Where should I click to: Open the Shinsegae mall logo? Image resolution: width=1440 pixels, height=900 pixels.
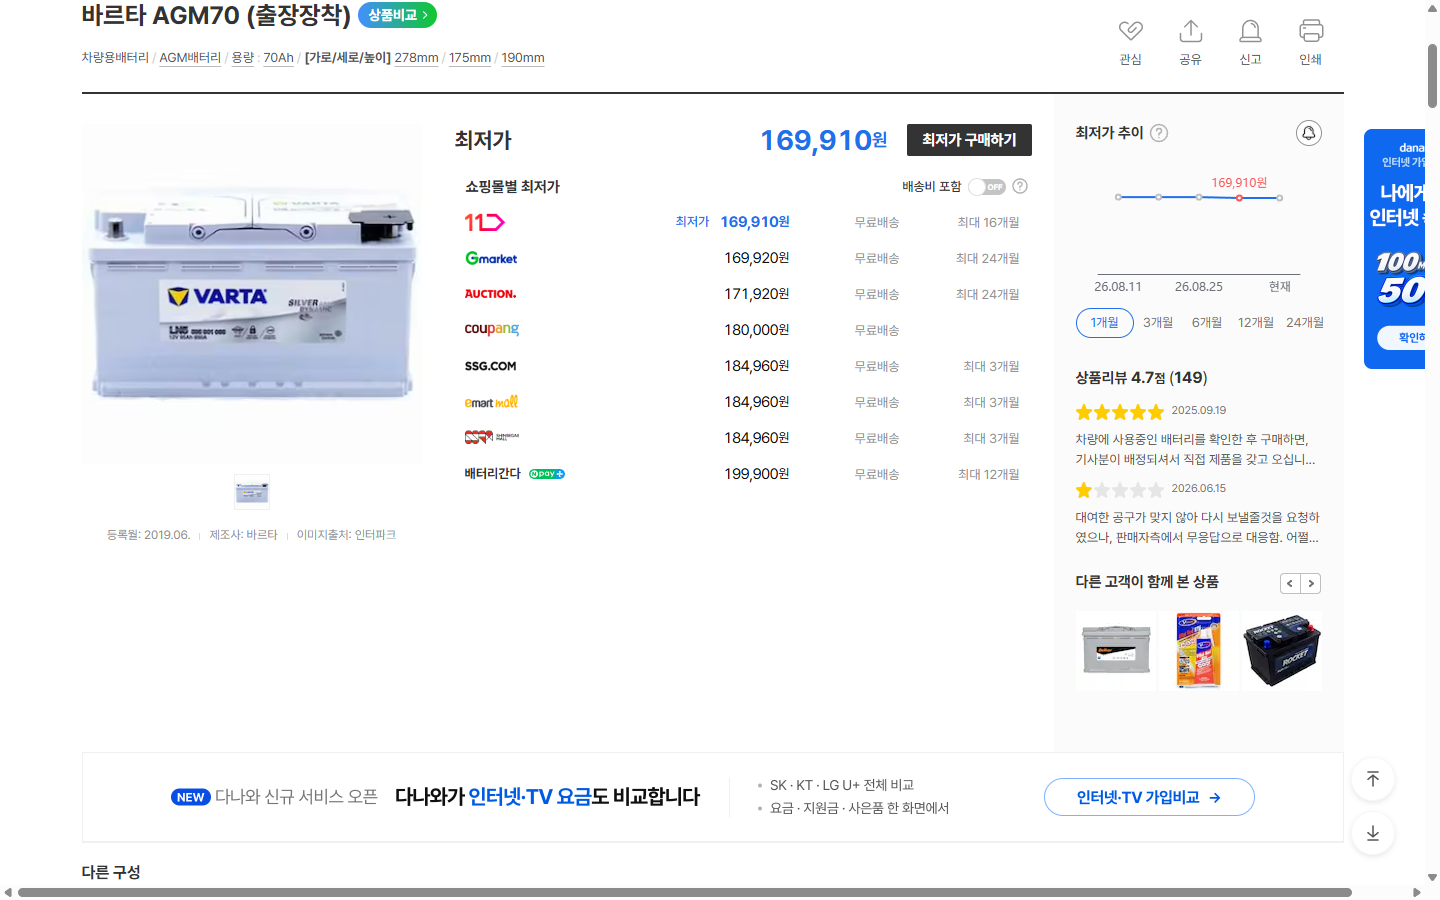[x=492, y=437]
